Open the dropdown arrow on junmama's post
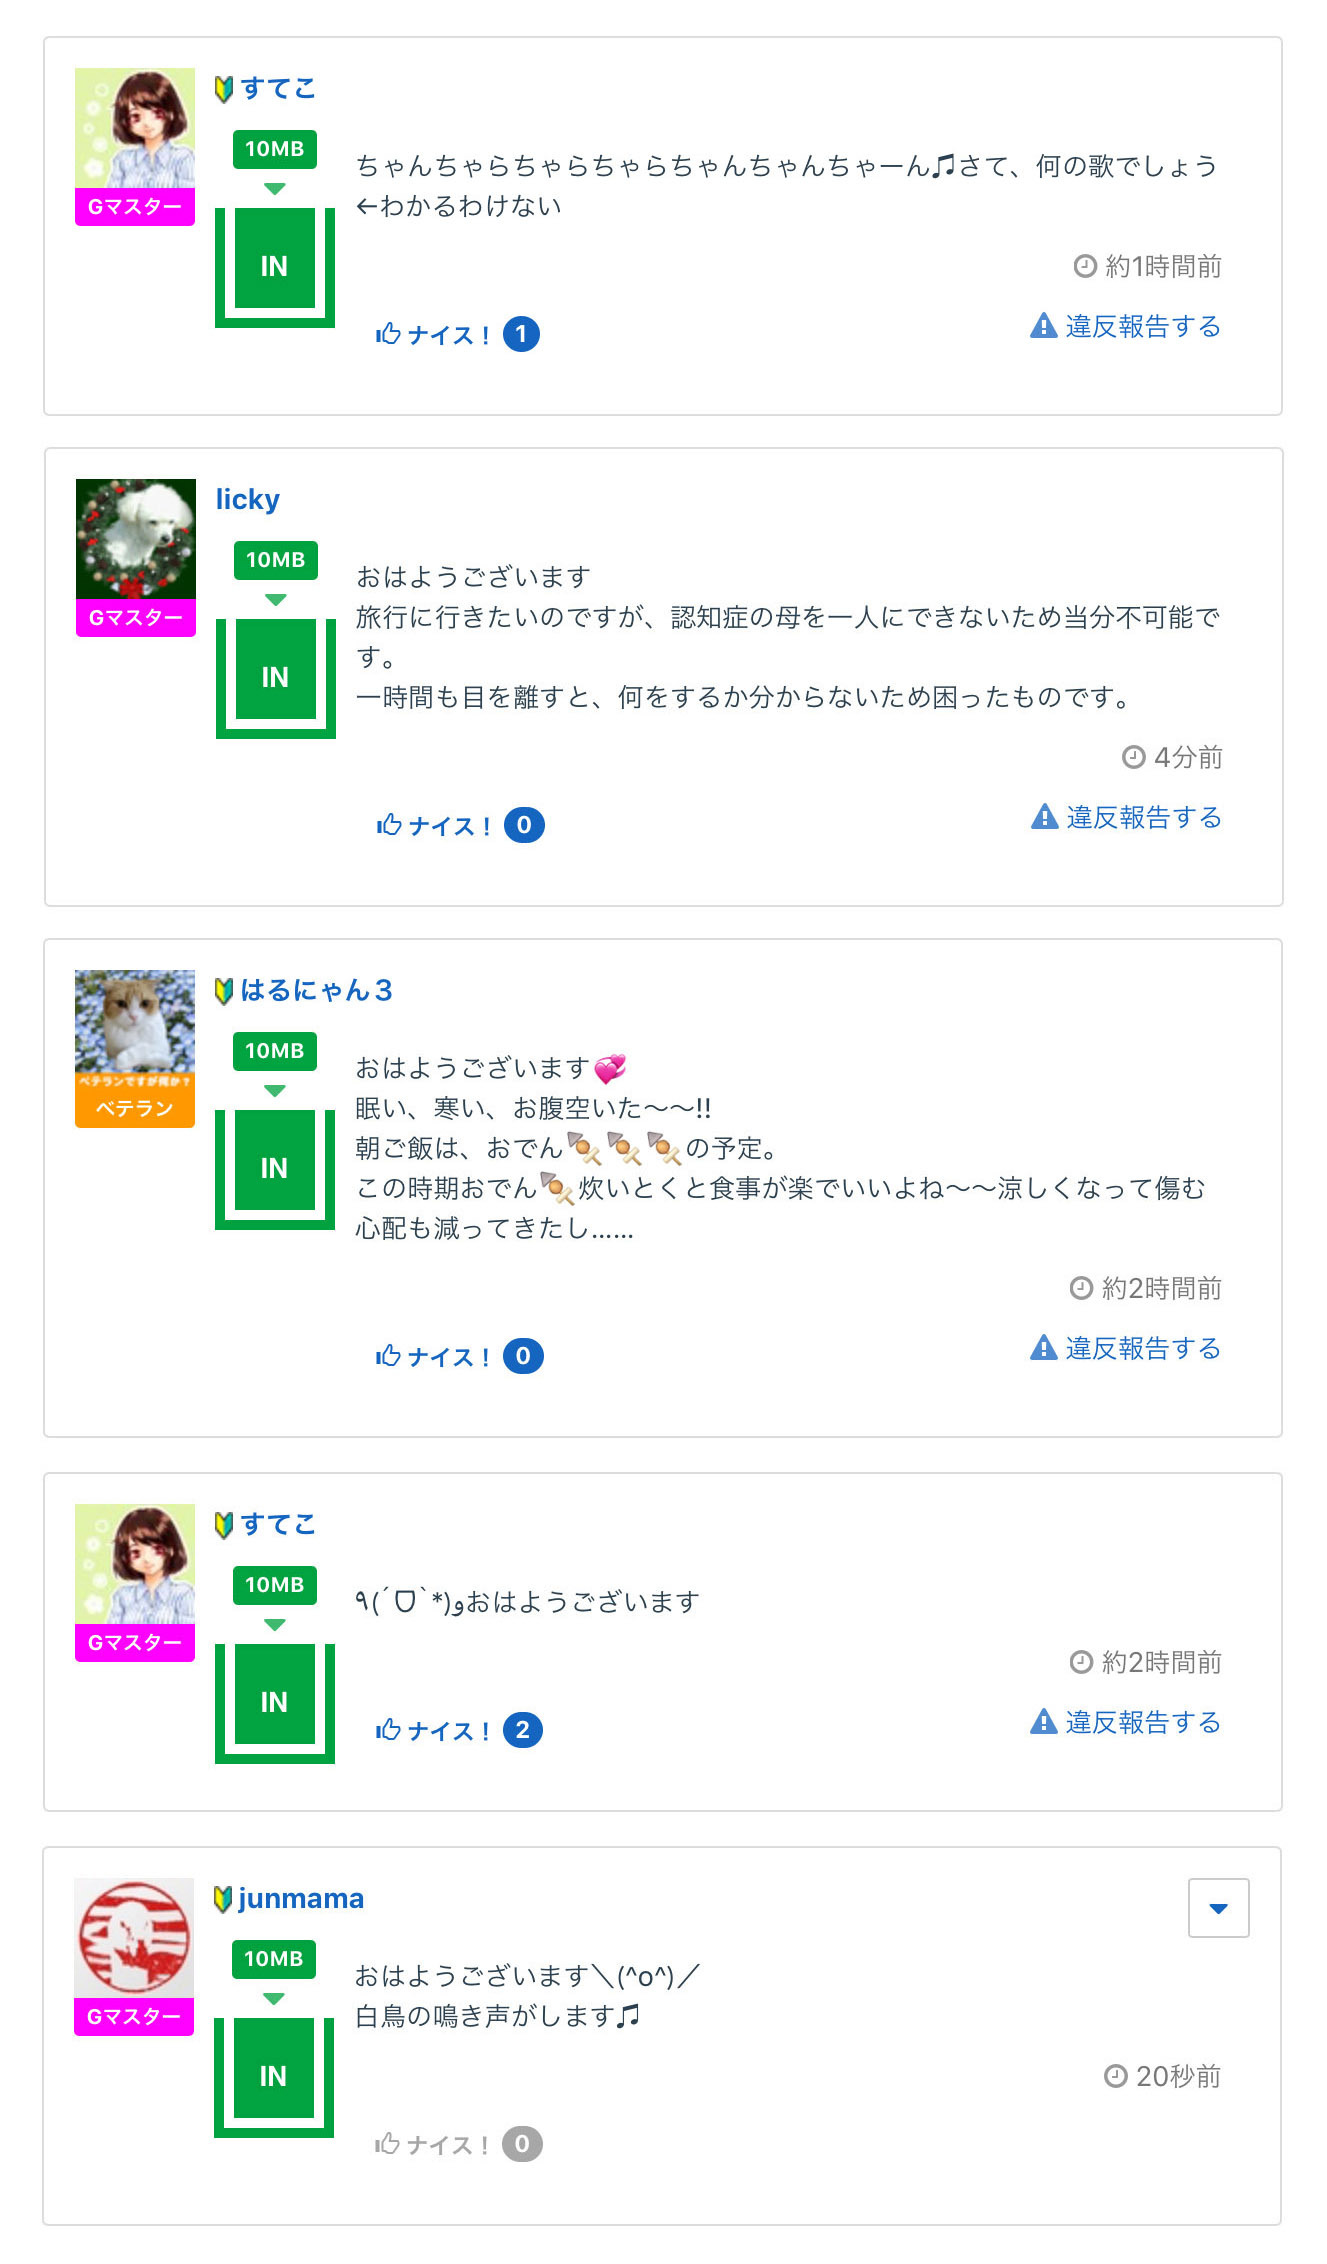Image resolution: width=1327 pixels, height=2264 pixels. [1218, 1908]
